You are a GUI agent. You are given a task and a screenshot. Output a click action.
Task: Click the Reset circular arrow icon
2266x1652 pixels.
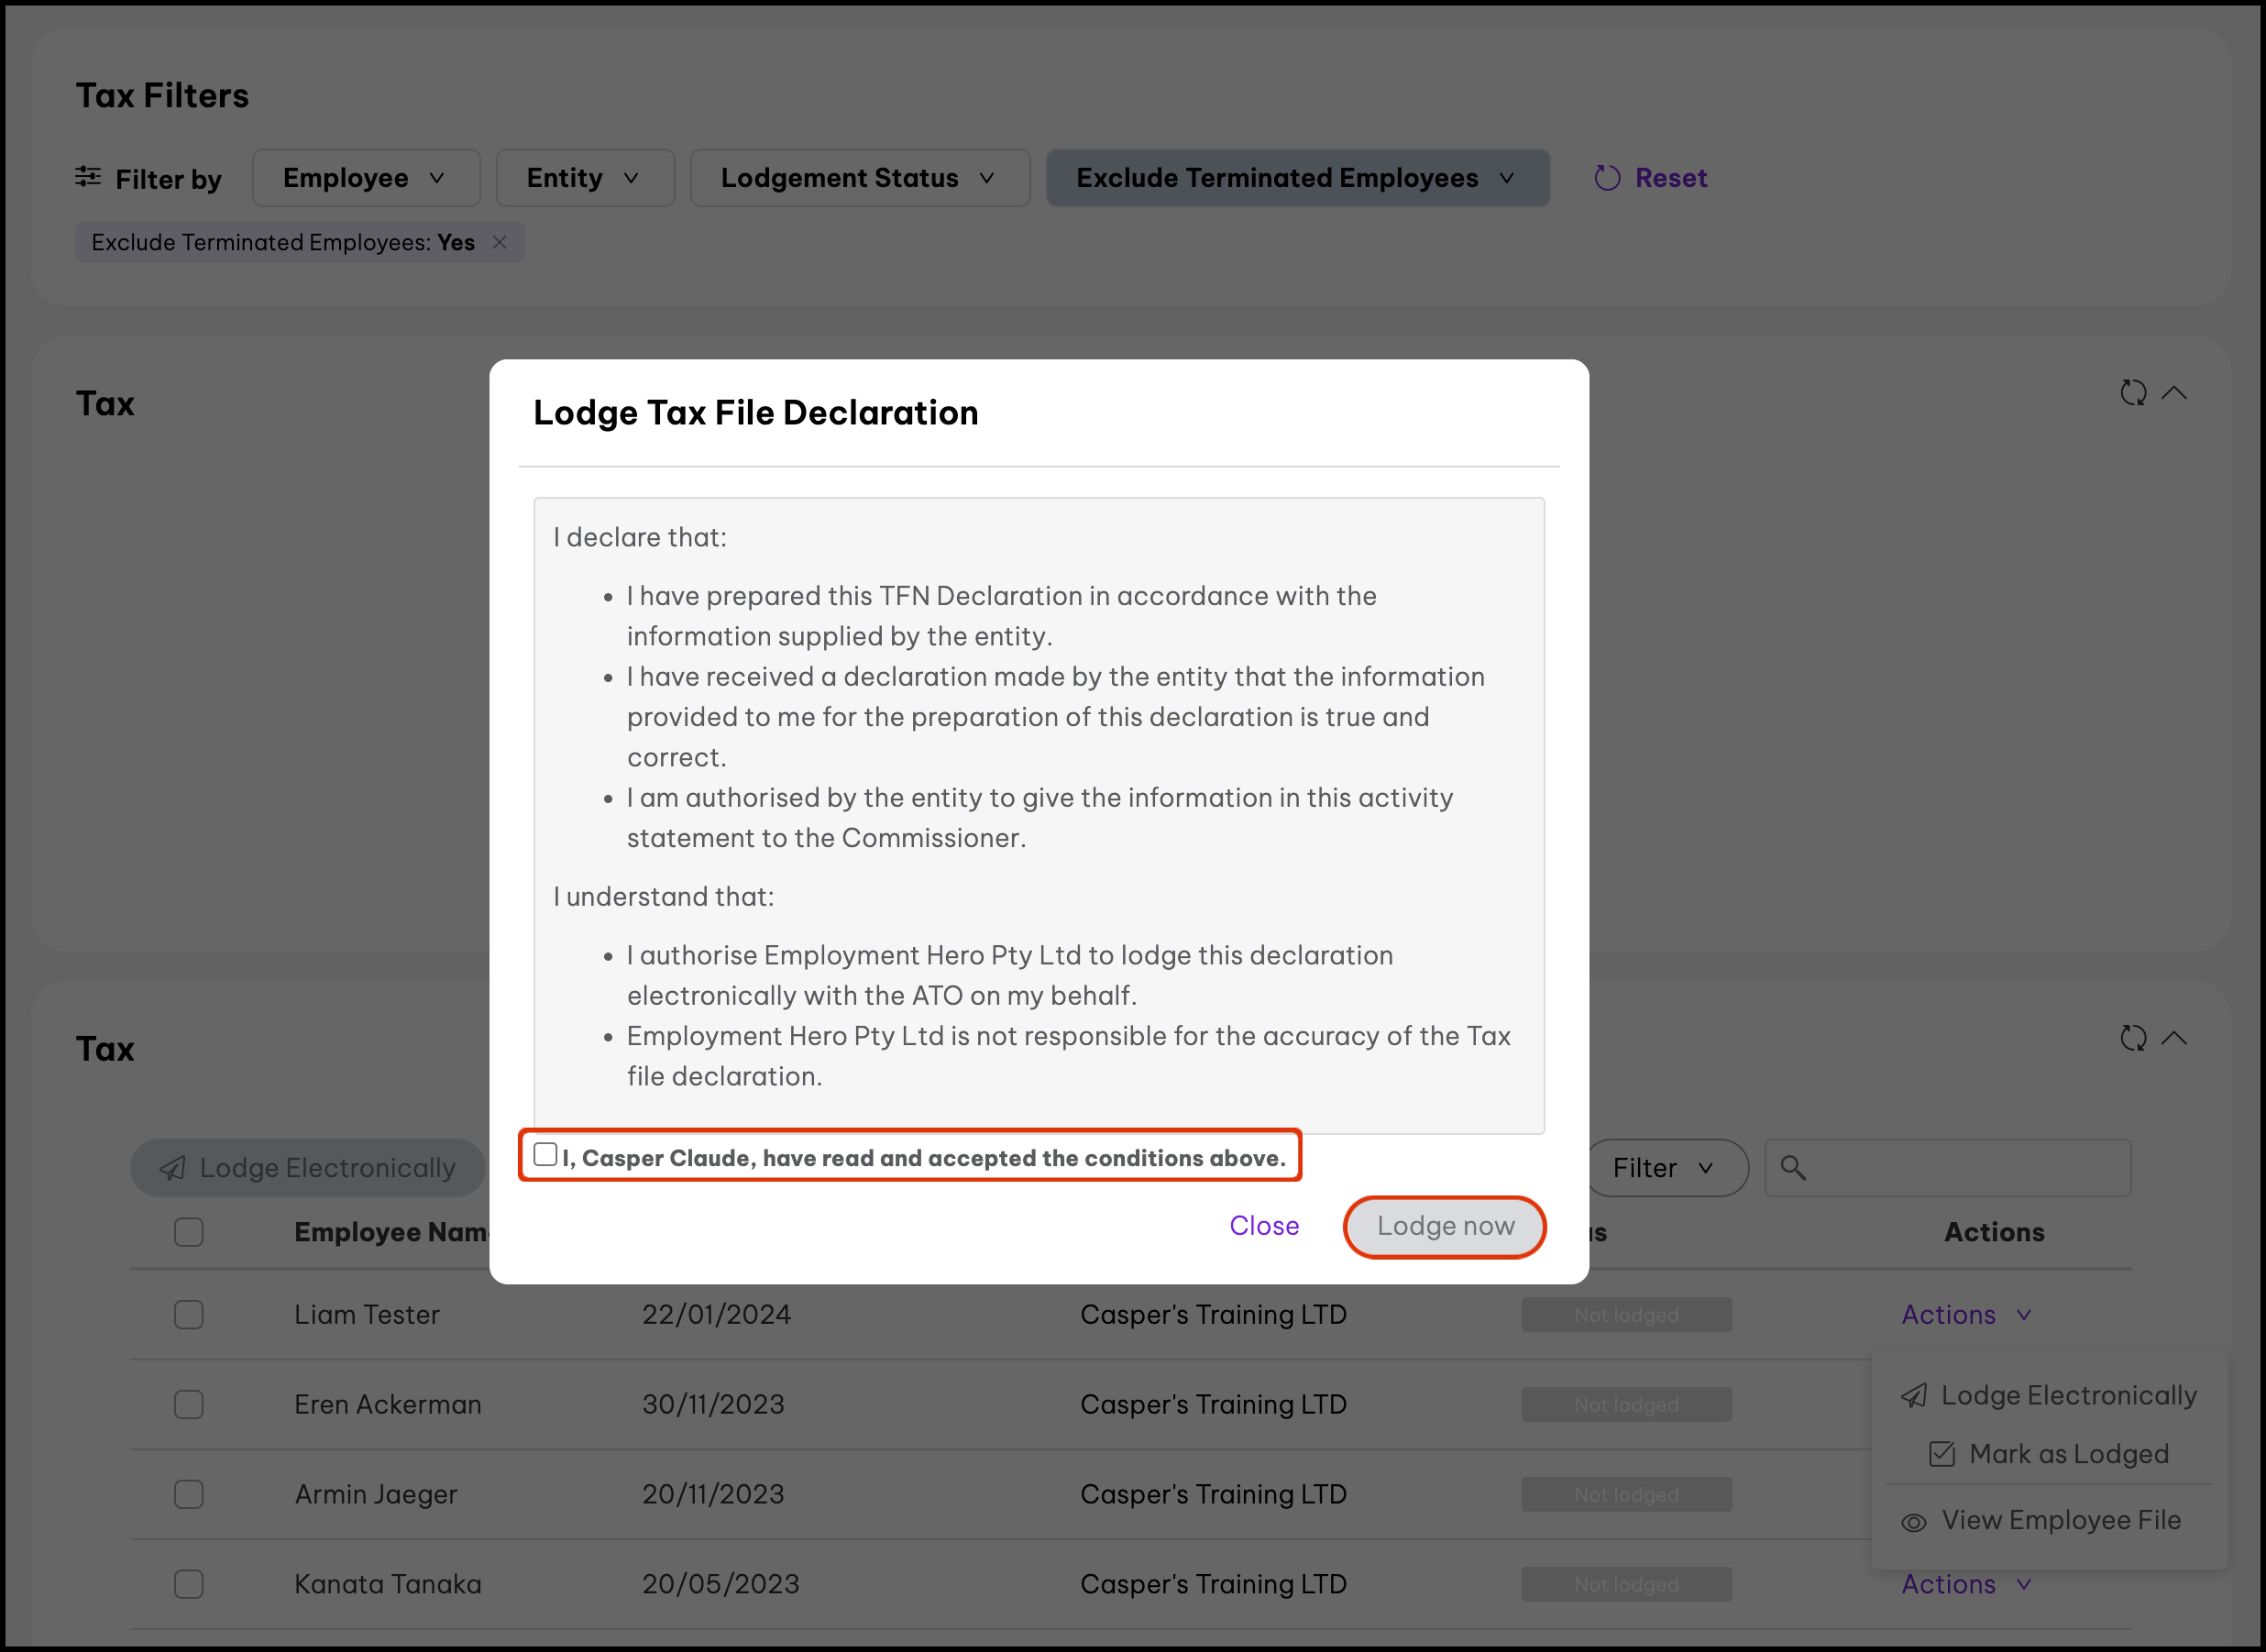coord(1606,178)
